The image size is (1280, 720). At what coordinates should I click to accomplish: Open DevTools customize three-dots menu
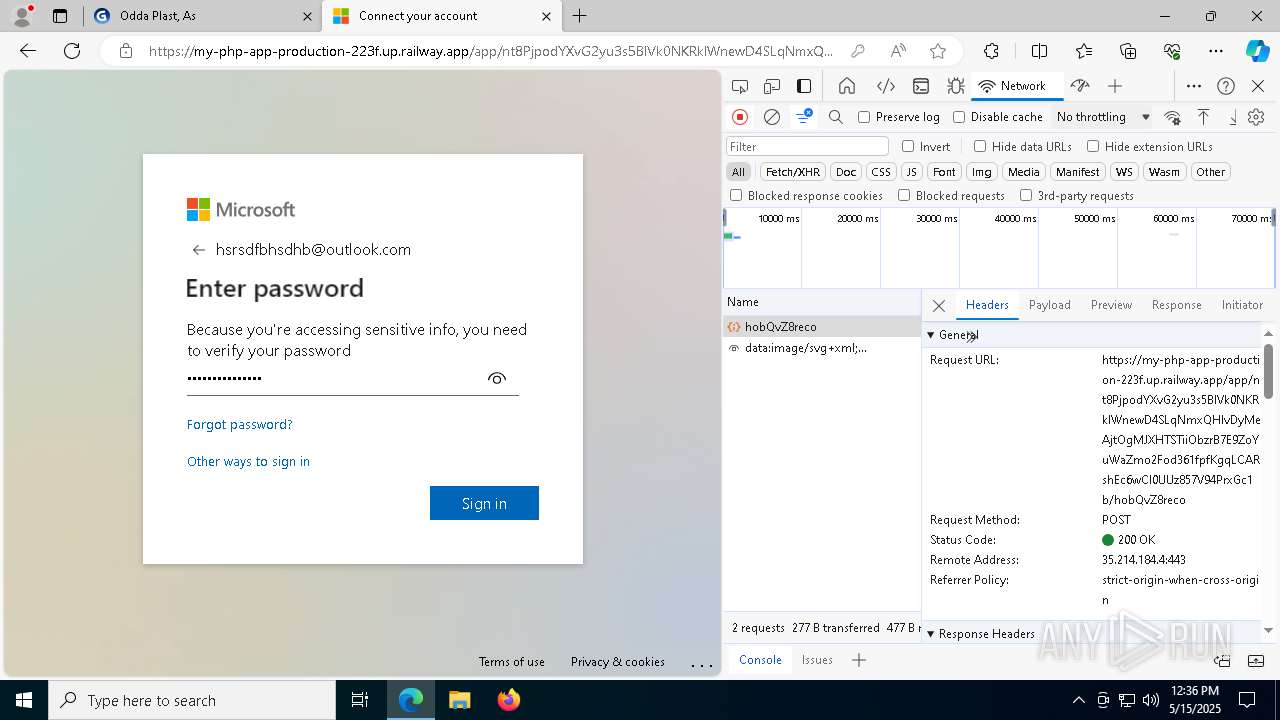pyautogui.click(x=1194, y=86)
